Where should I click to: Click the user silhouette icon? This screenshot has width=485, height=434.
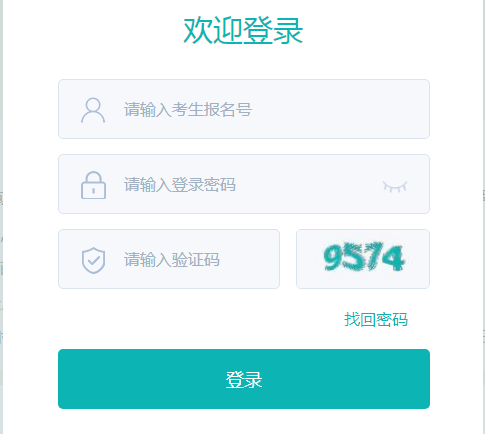click(93, 110)
